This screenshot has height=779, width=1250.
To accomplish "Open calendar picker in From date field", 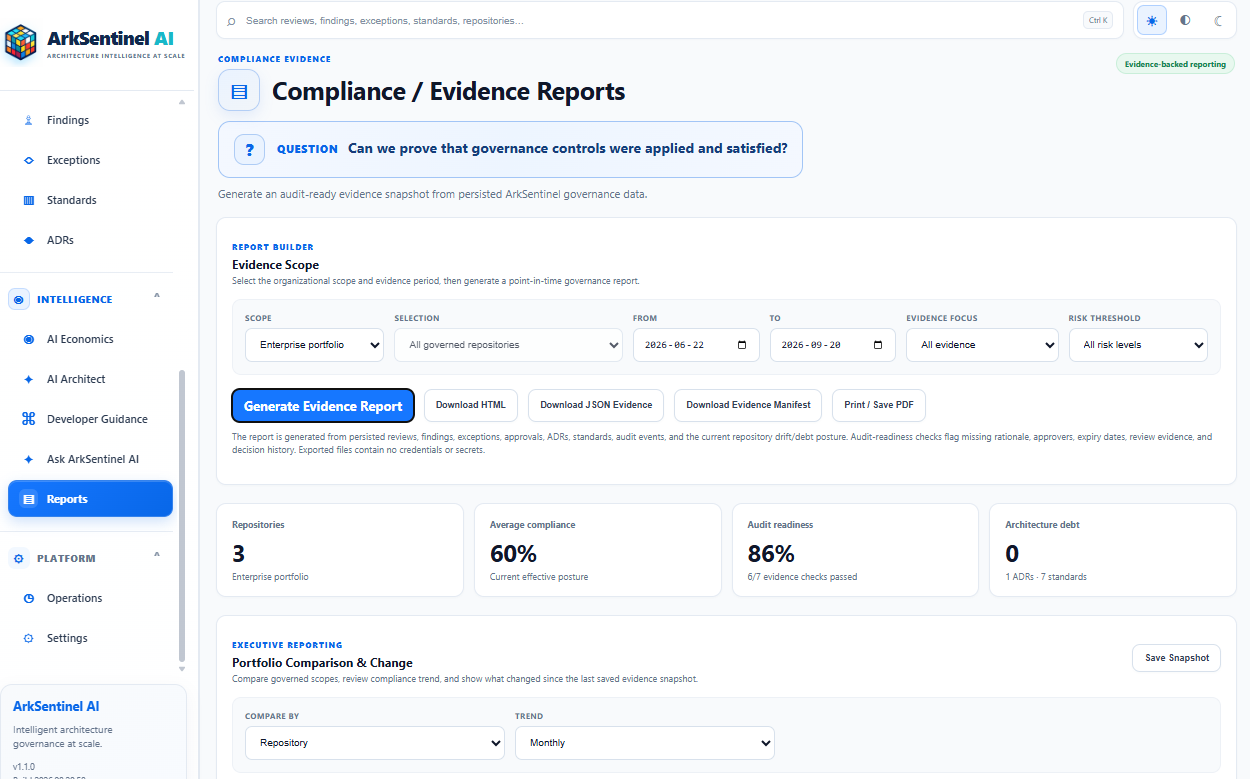I will pos(741,345).
